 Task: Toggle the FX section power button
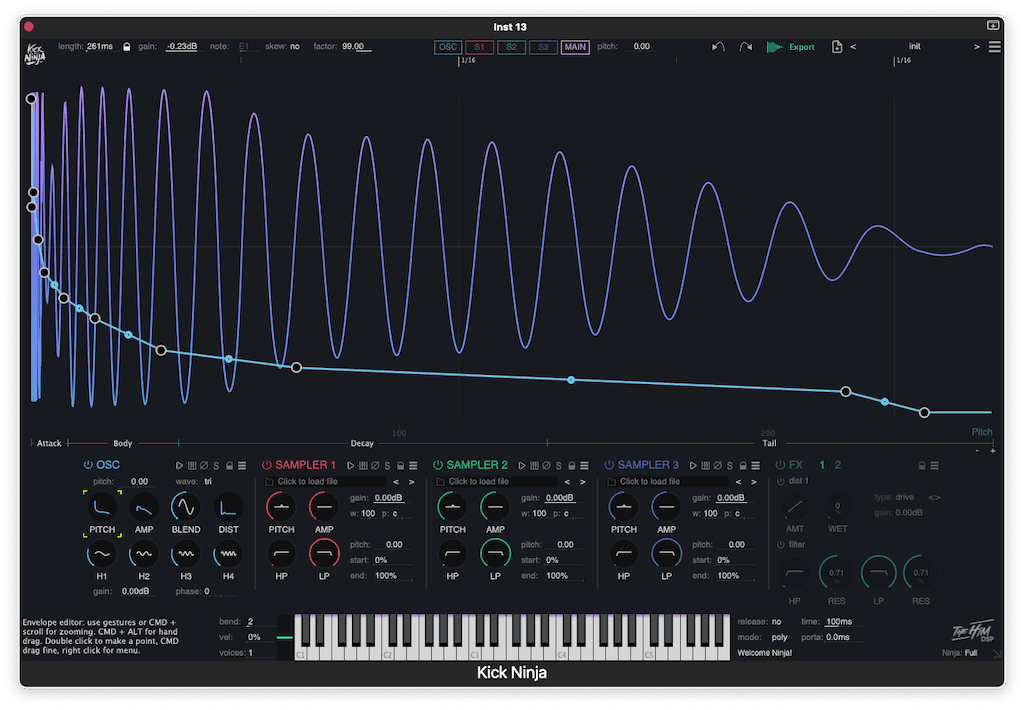780,465
